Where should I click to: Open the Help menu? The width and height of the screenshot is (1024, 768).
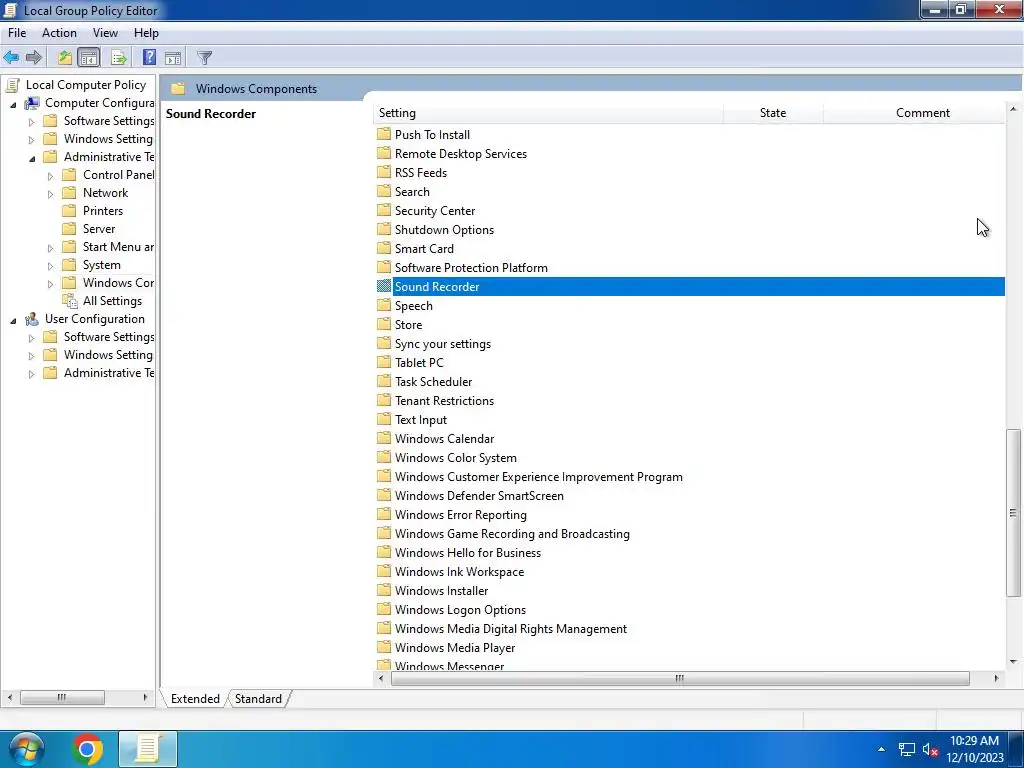coord(146,33)
